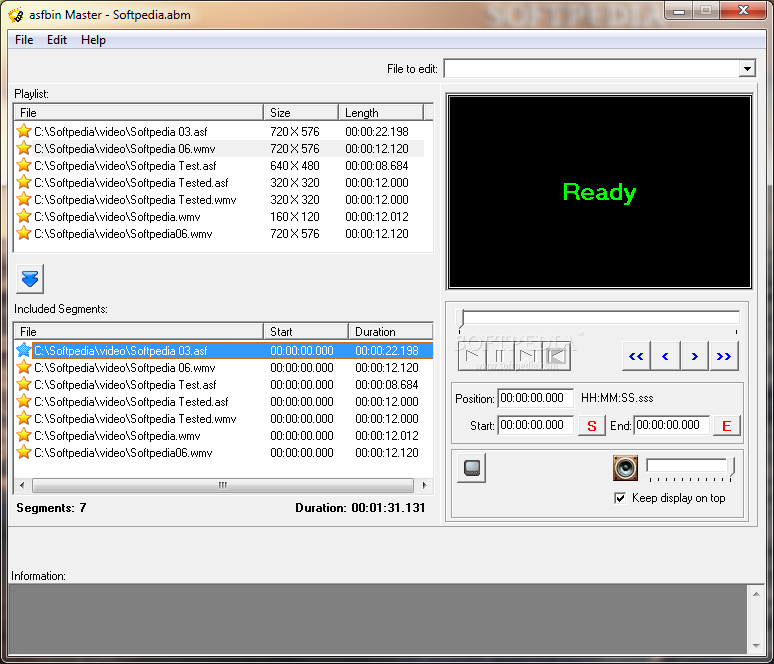Click the Start time input field
This screenshot has height=664, width=774.
pyautogui.click(x=536, y=425)
